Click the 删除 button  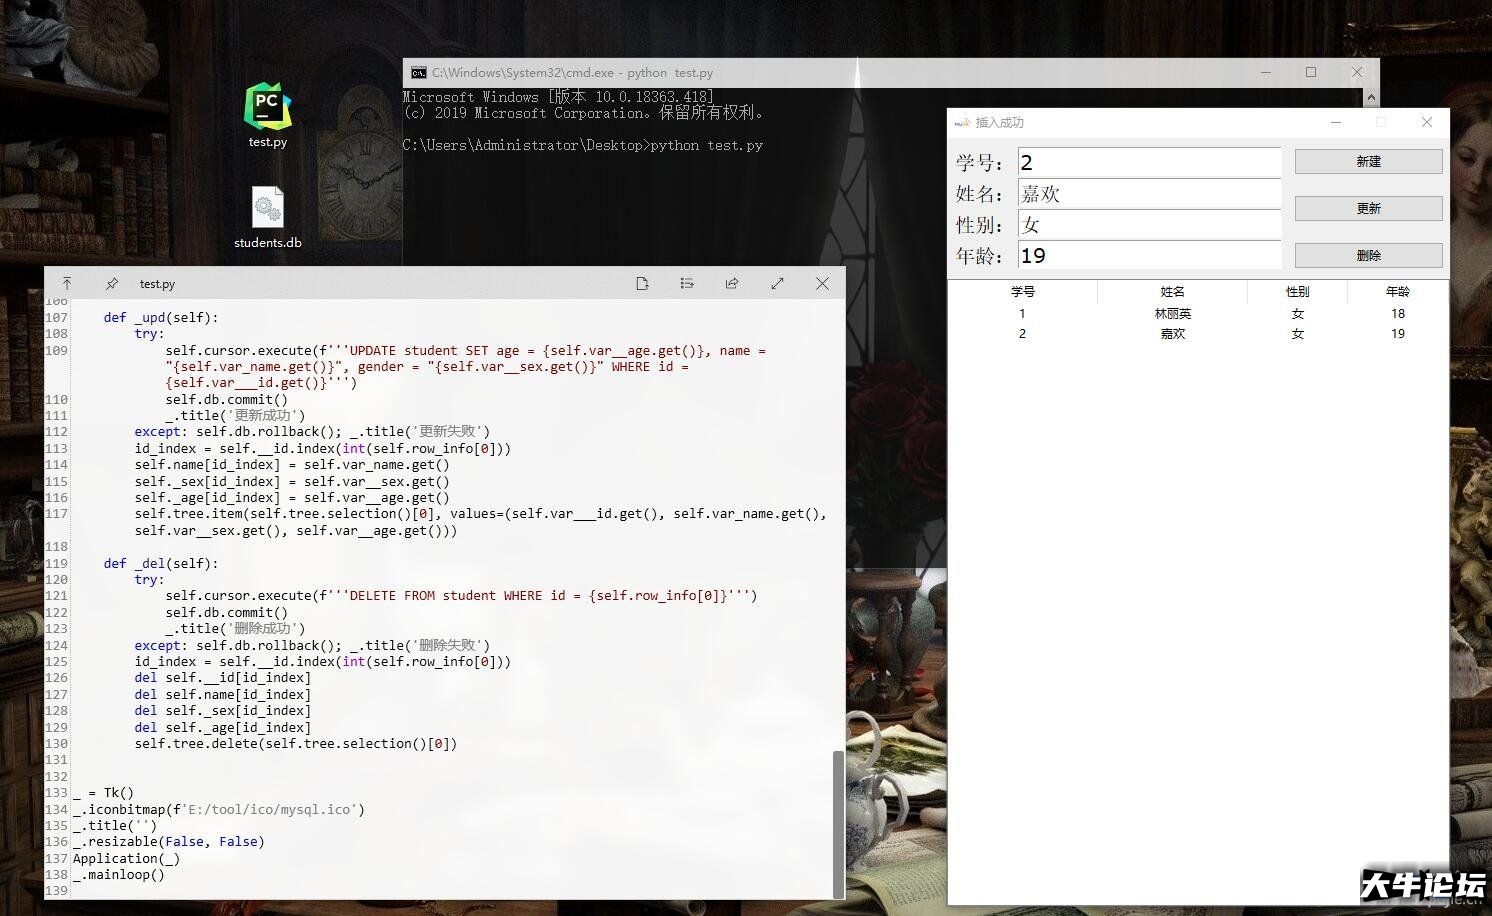pos(1368,255)
